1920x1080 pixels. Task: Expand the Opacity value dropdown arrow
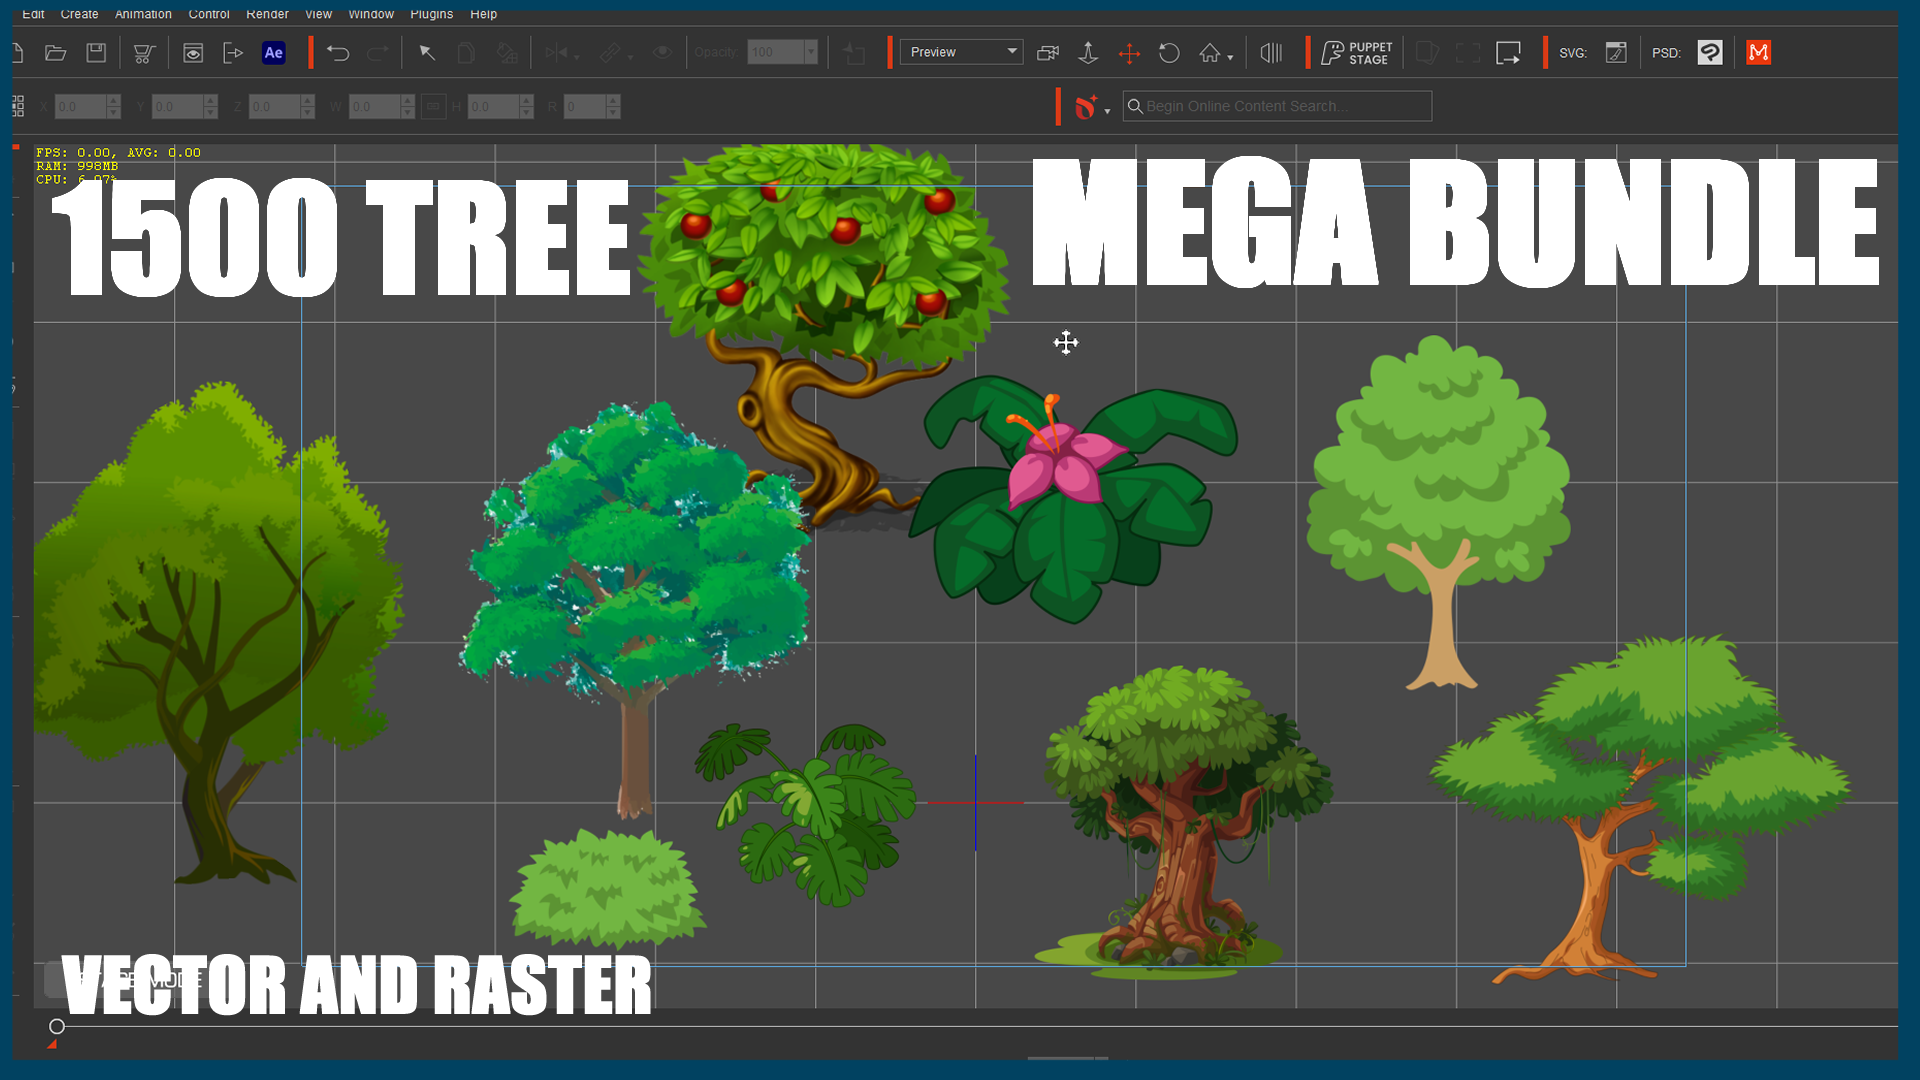[x=811, y=52]
